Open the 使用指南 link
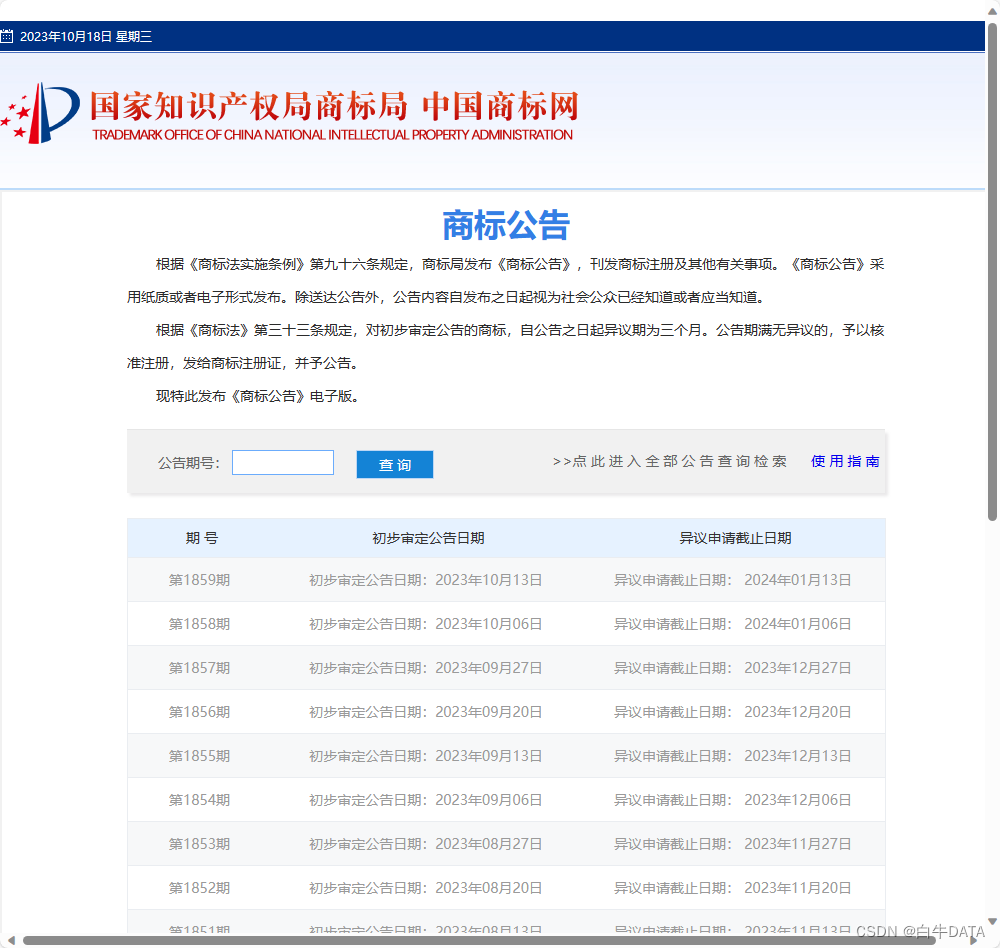The height and width of the screenshot is (948, 1000). click(846, 461)
